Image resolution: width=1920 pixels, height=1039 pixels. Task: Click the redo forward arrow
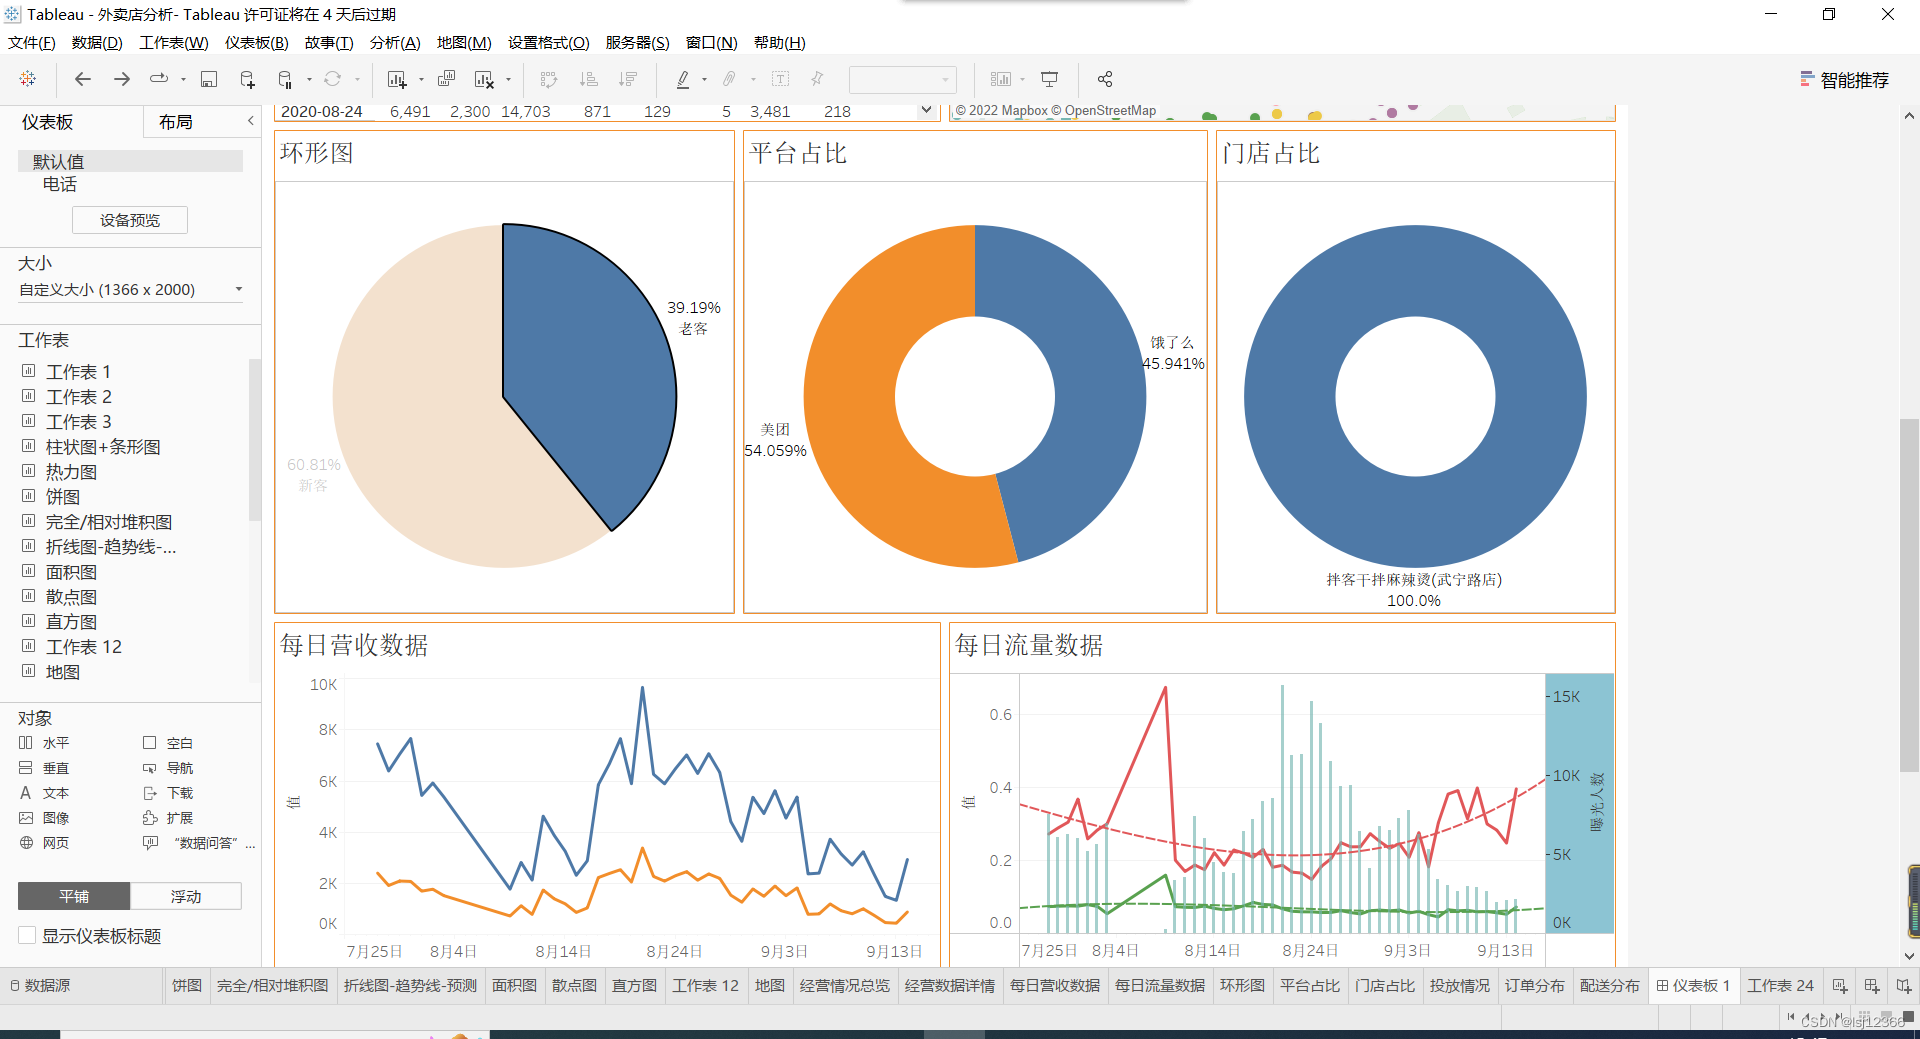point(122,79)
